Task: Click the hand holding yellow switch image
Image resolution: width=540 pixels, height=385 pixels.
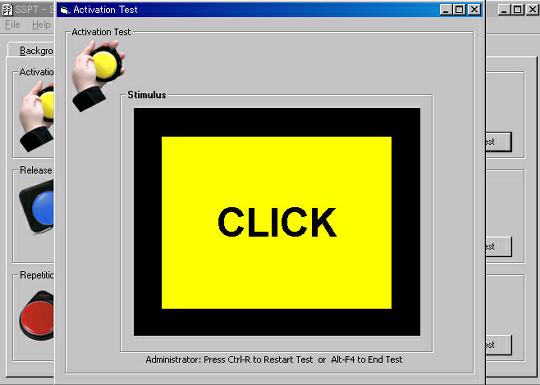Action: [x=98, y=75]
